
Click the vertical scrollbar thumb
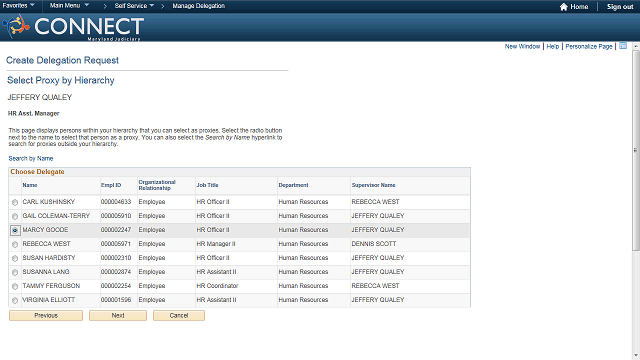pyautogui.click(x=636, y=150)
